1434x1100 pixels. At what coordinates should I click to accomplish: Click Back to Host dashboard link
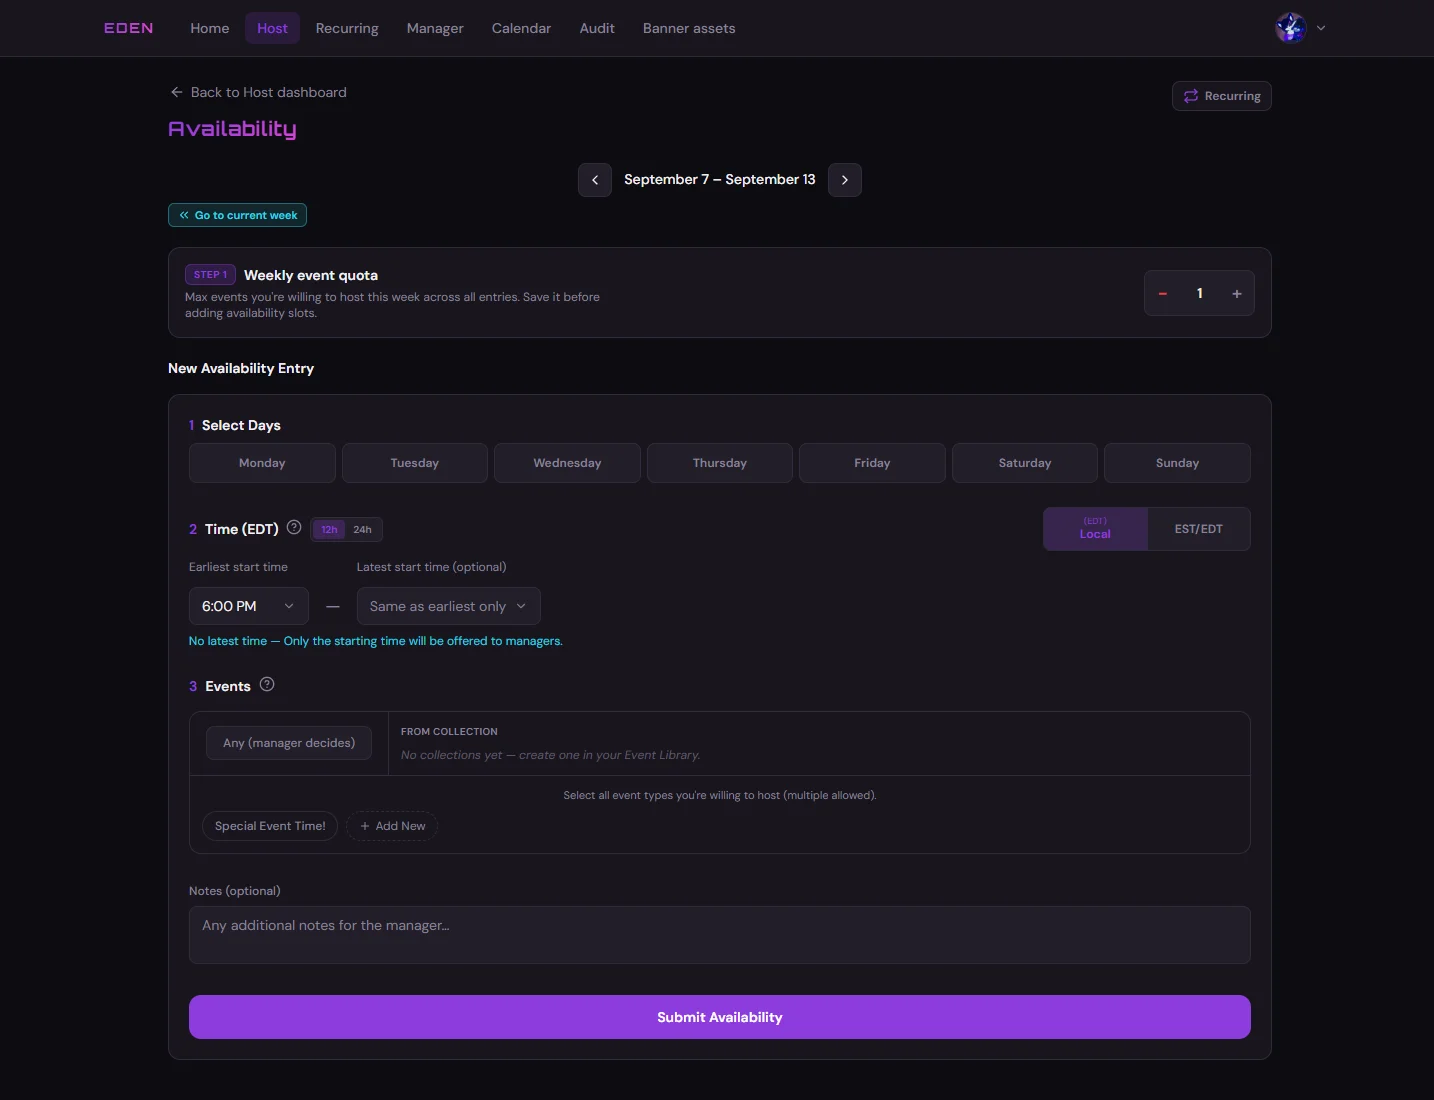(x=258, y=92)
